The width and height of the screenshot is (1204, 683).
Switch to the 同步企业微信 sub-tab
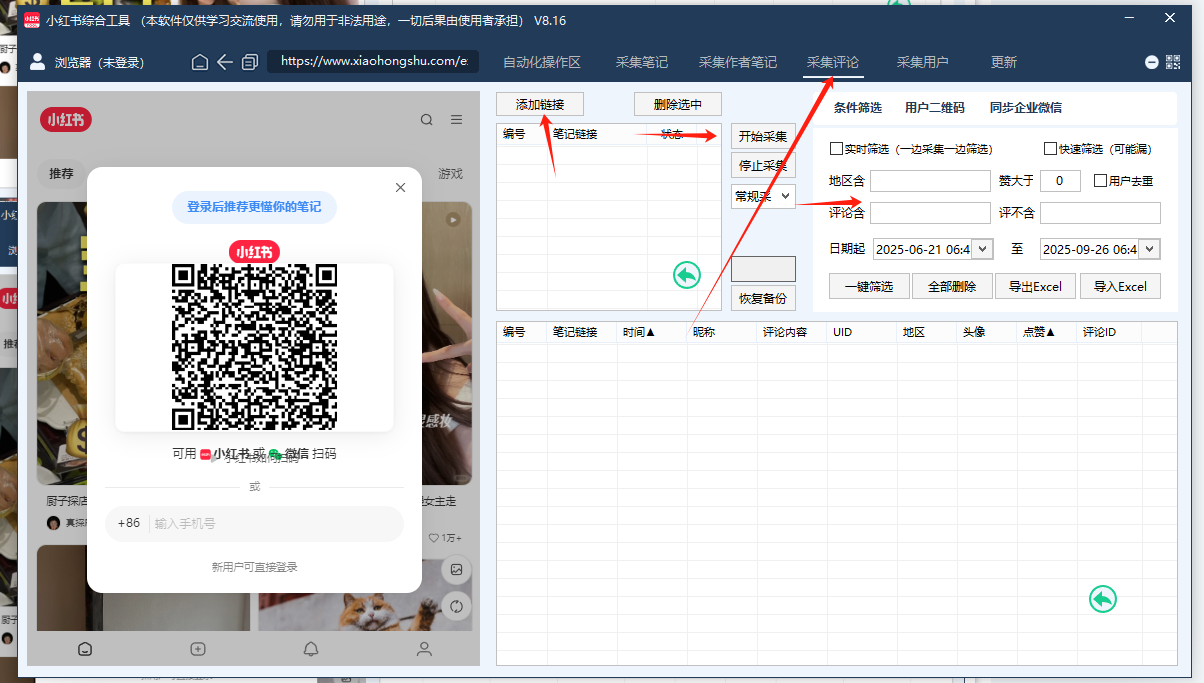(1026, 108)
